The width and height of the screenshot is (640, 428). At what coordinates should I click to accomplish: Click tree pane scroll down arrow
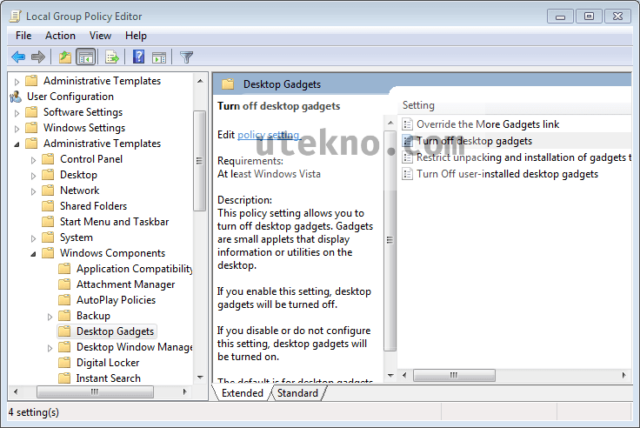[200, 377]
